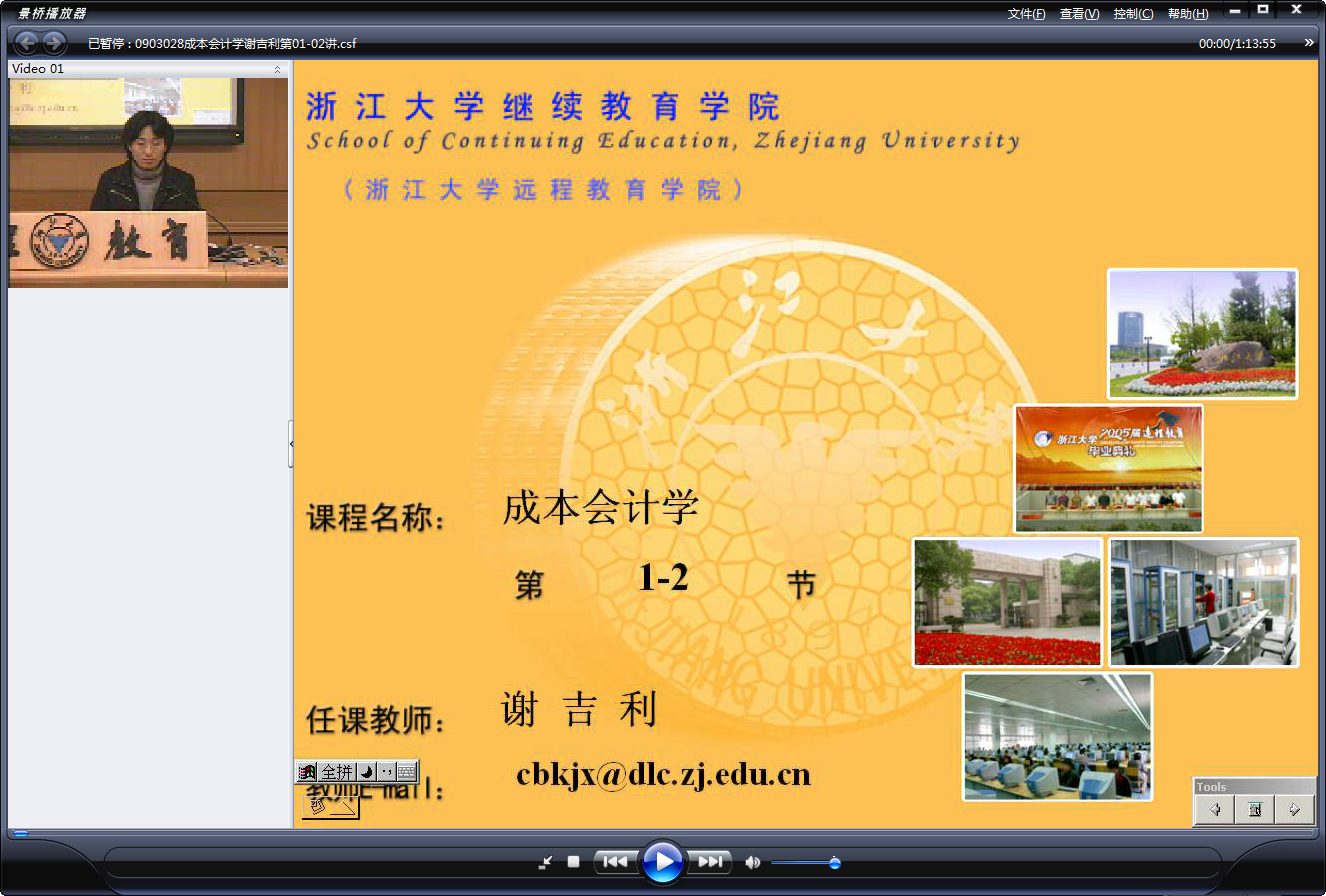Screen dimensions: 1326x896
Task: Click the campus flowerbed photo thumbnail
Action: [x=1202, y=334]
